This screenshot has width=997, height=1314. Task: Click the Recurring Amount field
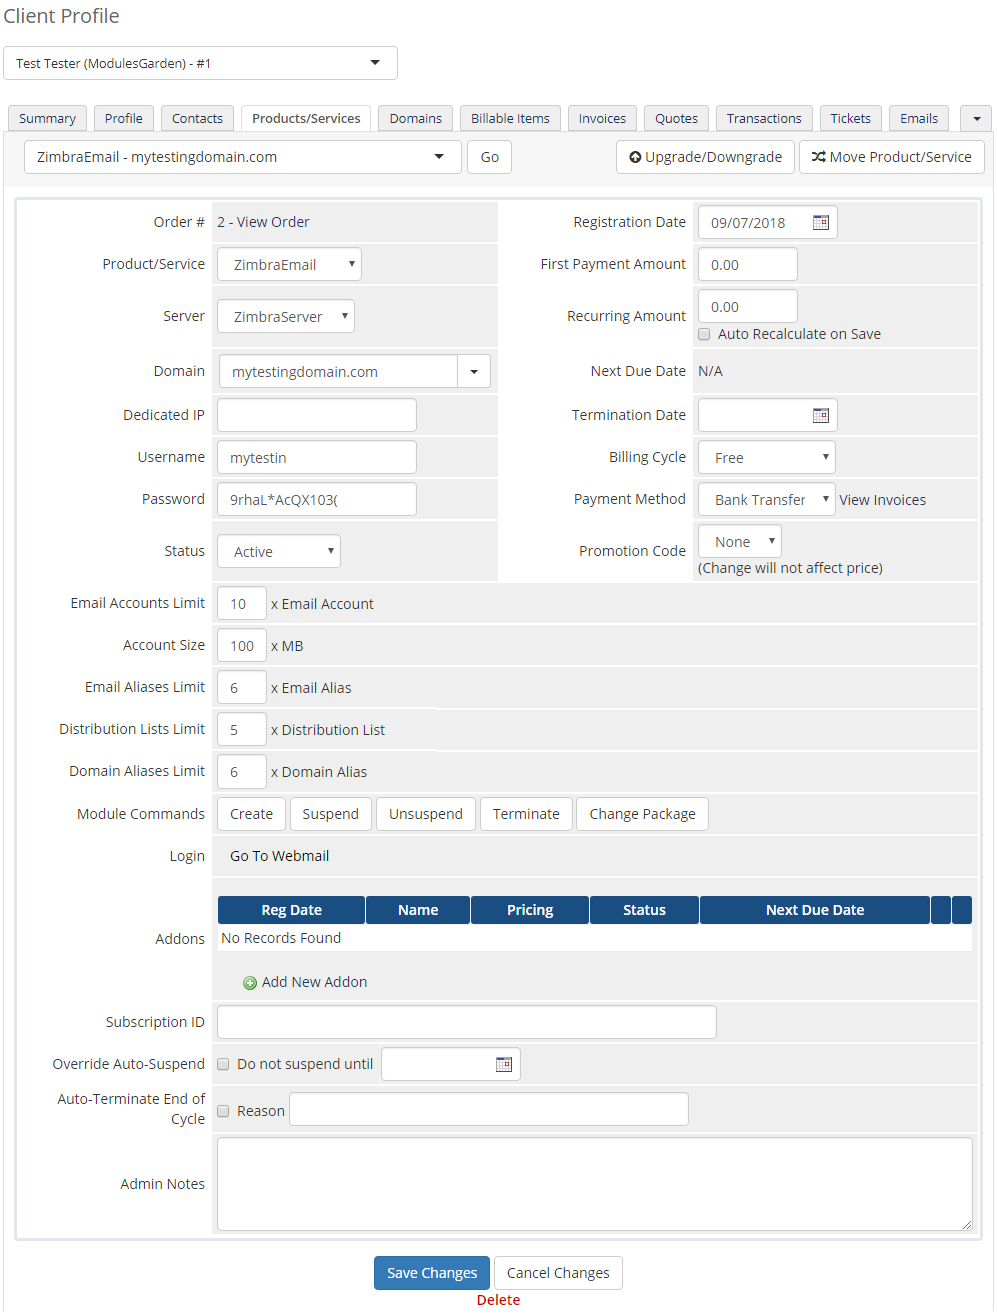(748, 306)
